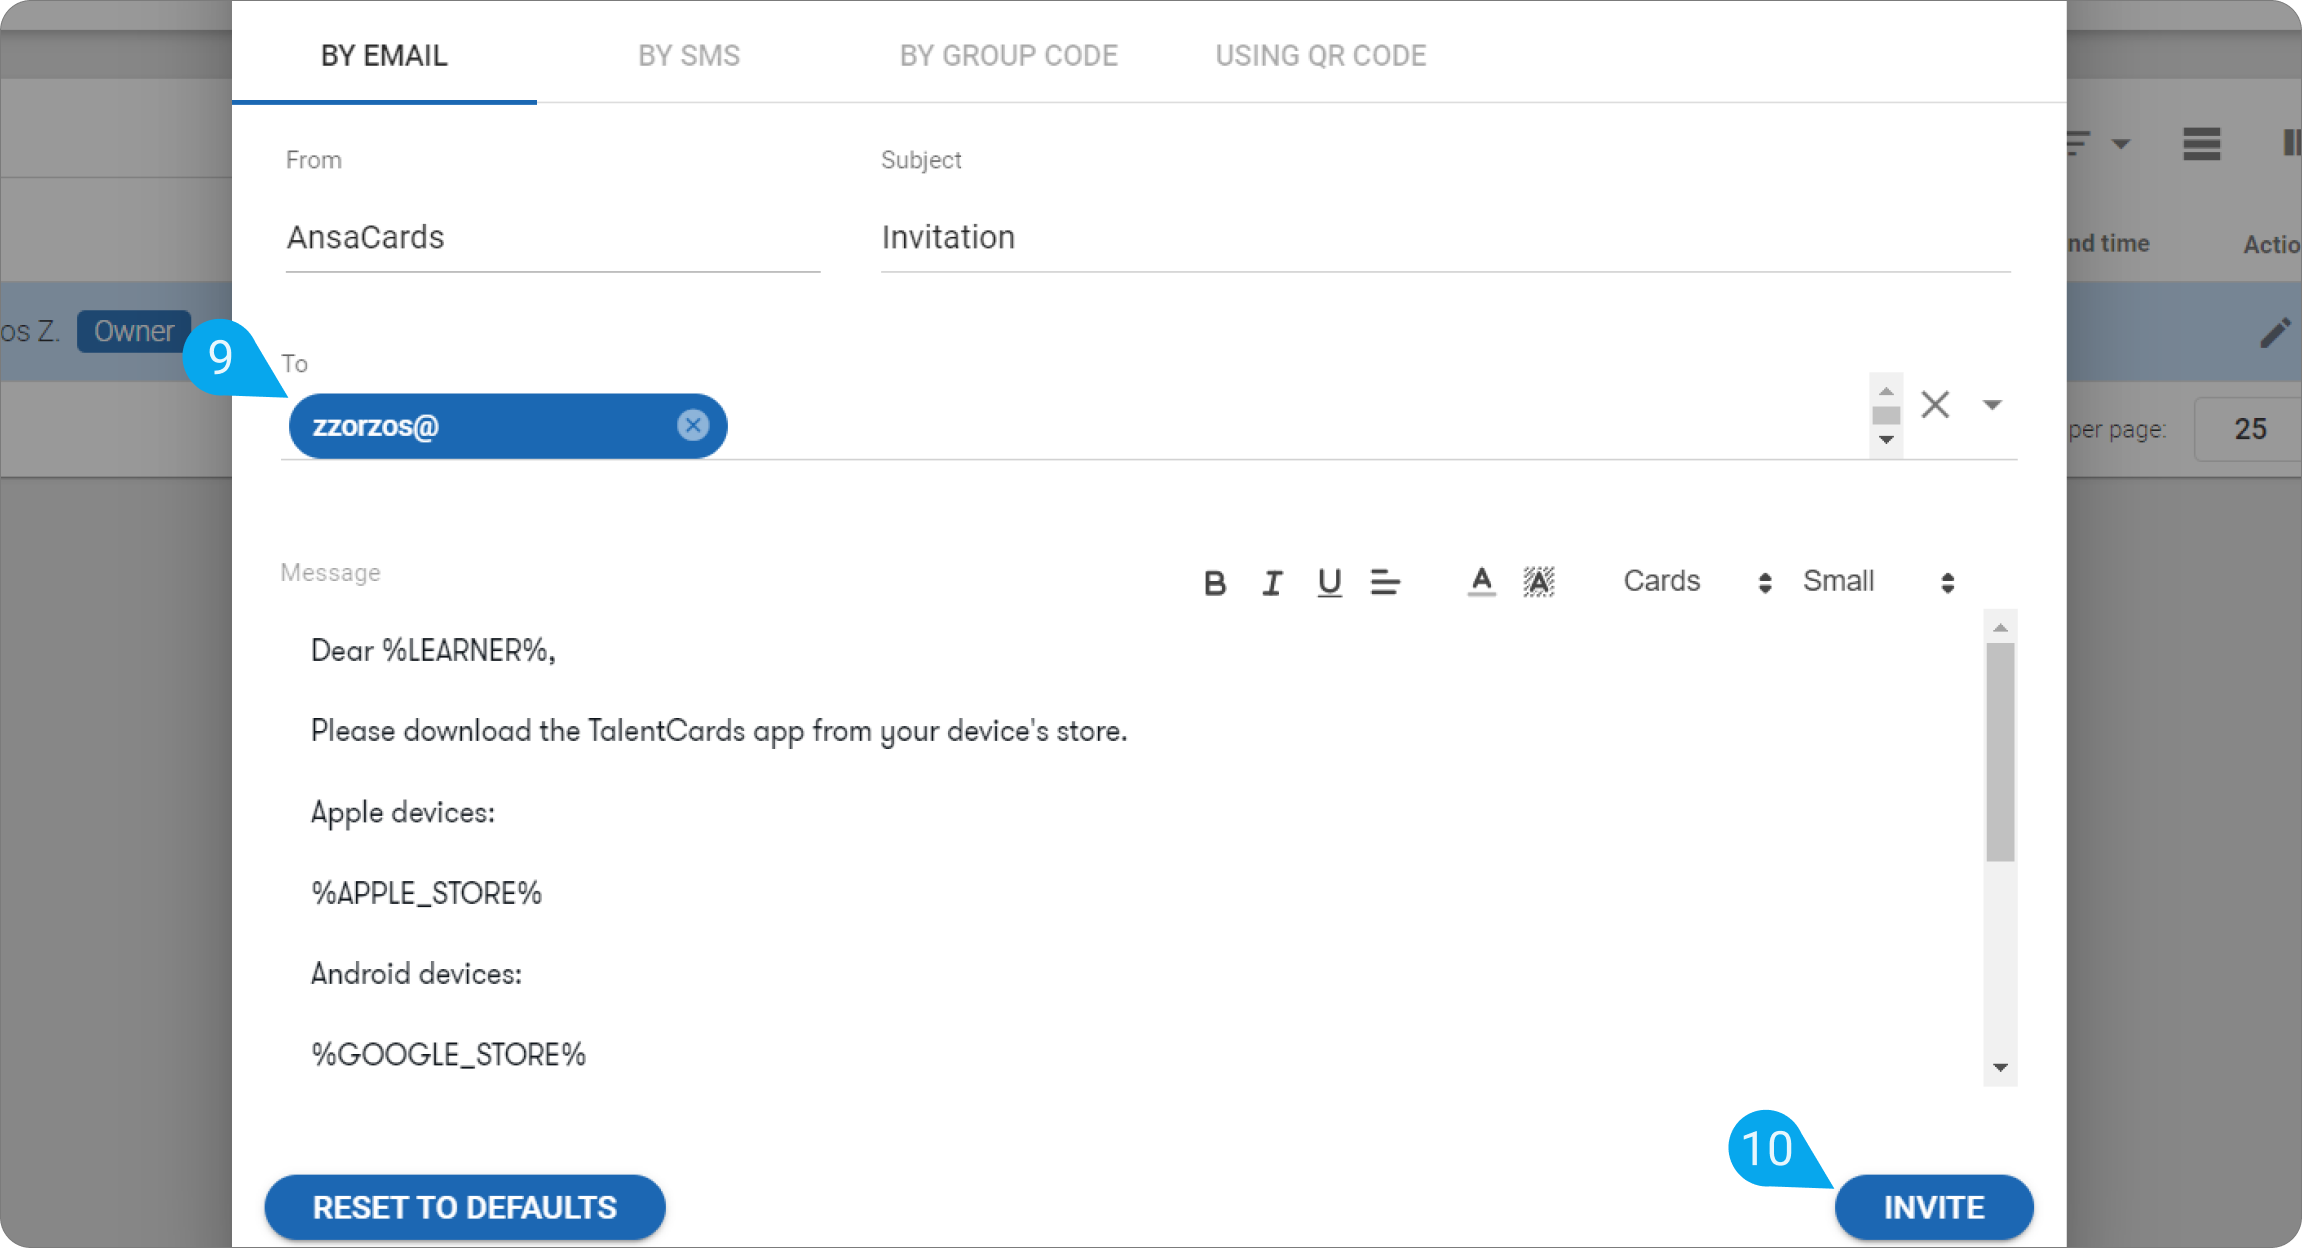Edit the owner row with pencil icon
Image resolution: width=2302 pixels, height=1248 pixels.
coord(2275,332)
